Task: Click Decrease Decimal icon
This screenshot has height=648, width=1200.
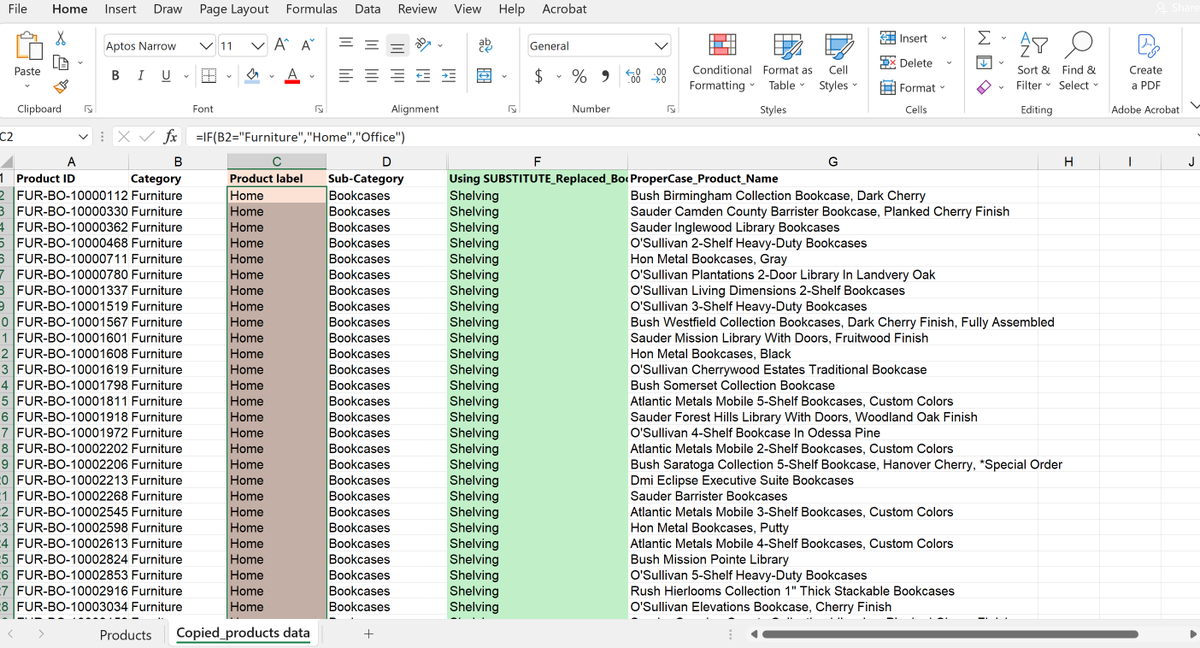Action: [660, 76]
